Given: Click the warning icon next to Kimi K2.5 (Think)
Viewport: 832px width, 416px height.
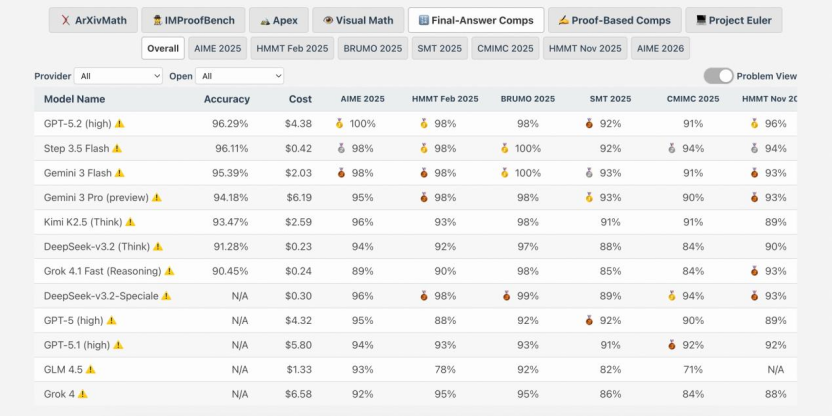Looking at the screenshot, I should [x=130, y=222].
